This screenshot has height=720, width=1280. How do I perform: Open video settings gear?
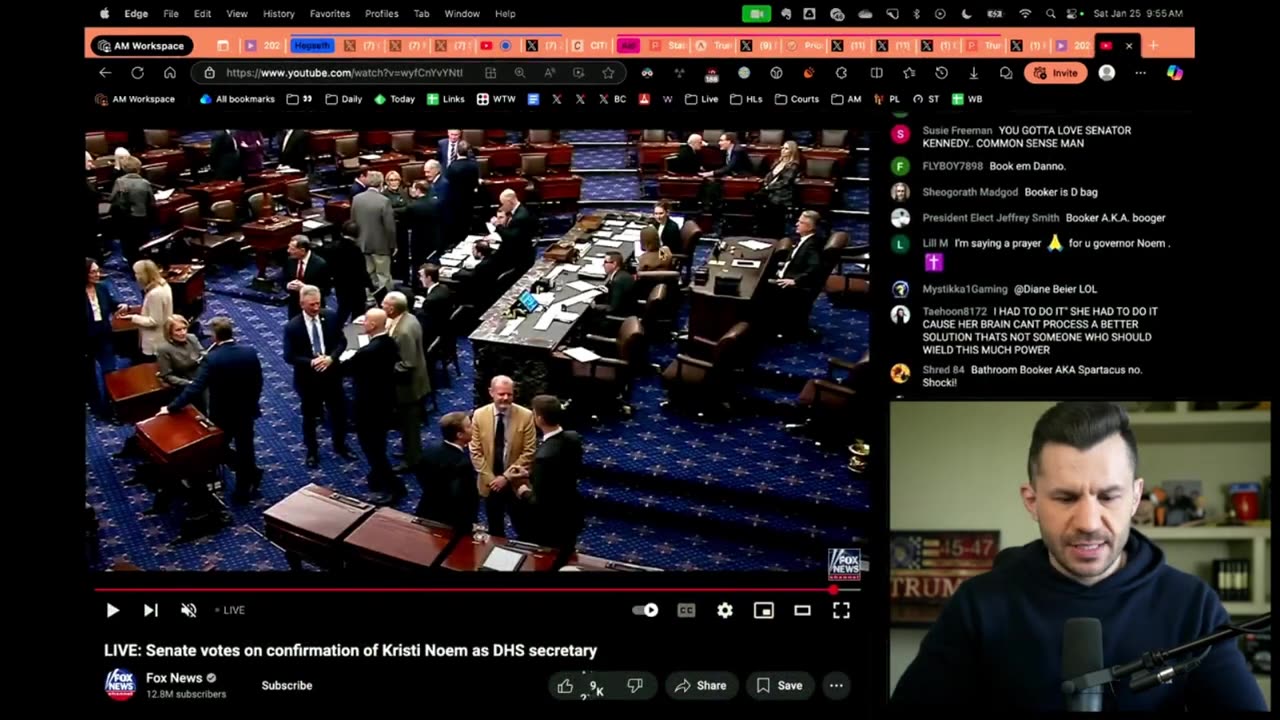(725, 610)
